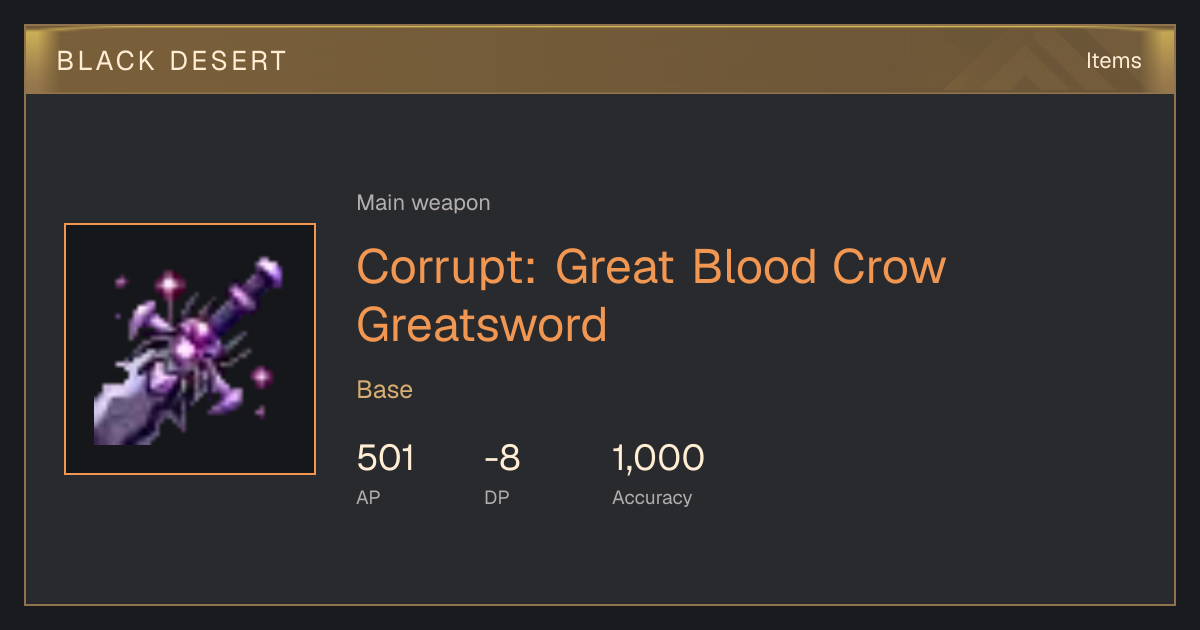The image size is (1200, 630).
Task: Select the Main weapon category label
Action: [423, 203]
